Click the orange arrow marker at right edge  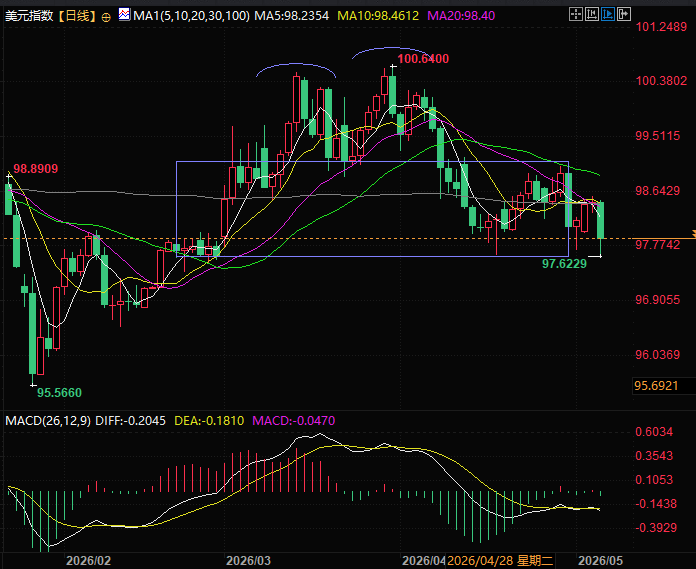click(693, 233)
